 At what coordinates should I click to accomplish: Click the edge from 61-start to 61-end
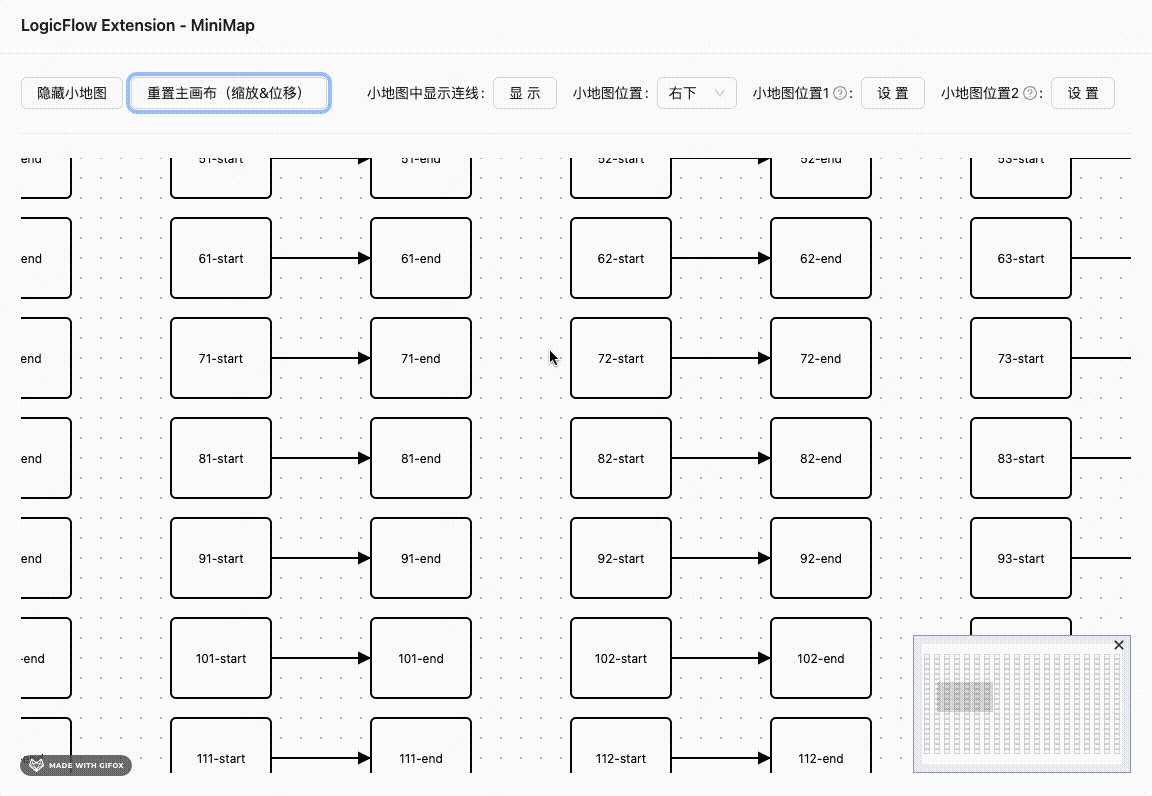point(321,258)
